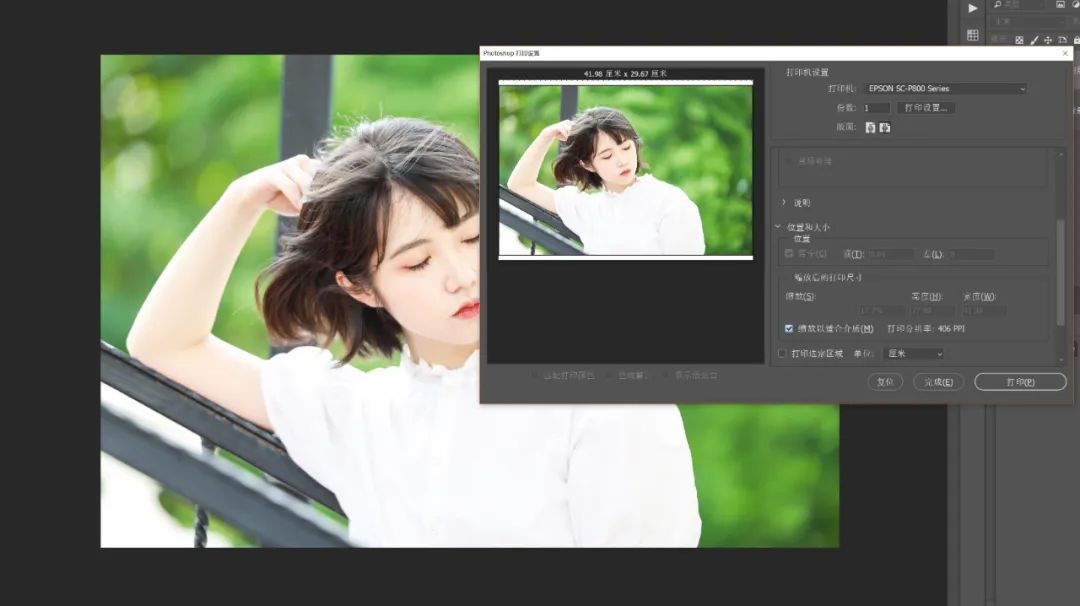Select the landscape orientation icon
The image size is (1080, 606).
point(884,128)
